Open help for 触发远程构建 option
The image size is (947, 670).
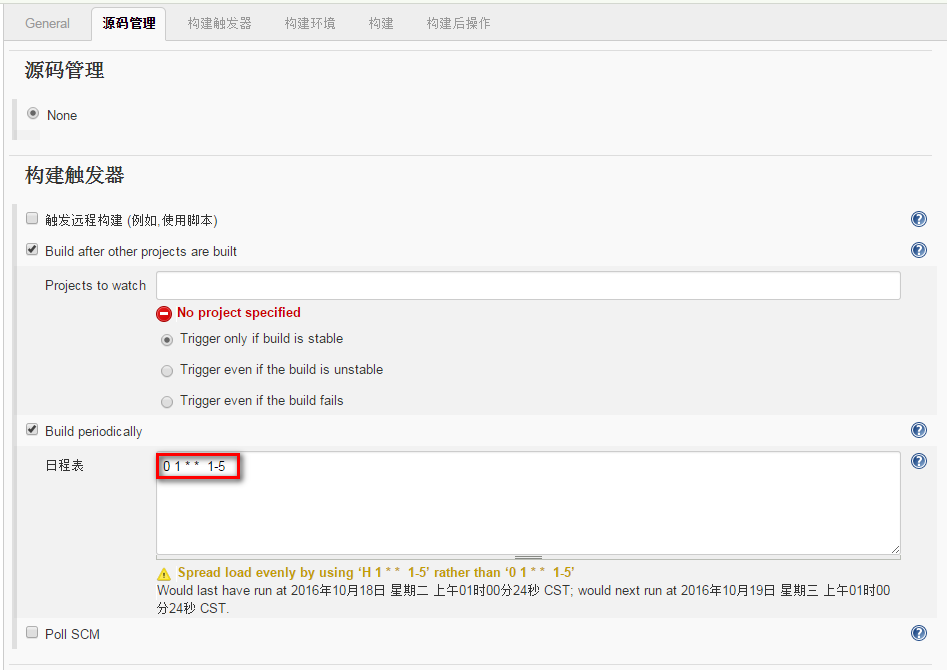[x=919, y=219]
